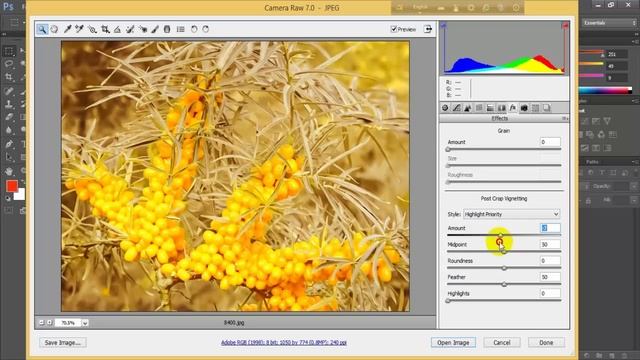This screenshot has width=640, height=360.
Task: Click the Cancel button
Action: [502, 342]
